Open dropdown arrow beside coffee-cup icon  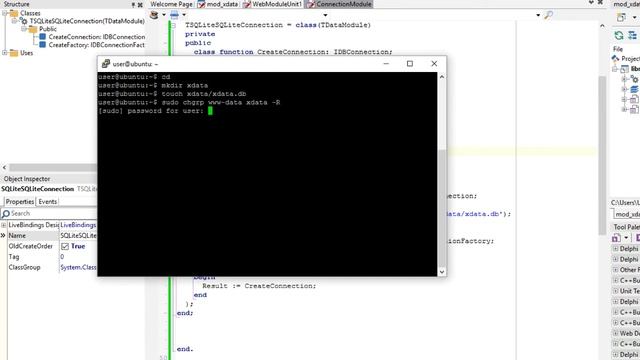tap(164, 15)
